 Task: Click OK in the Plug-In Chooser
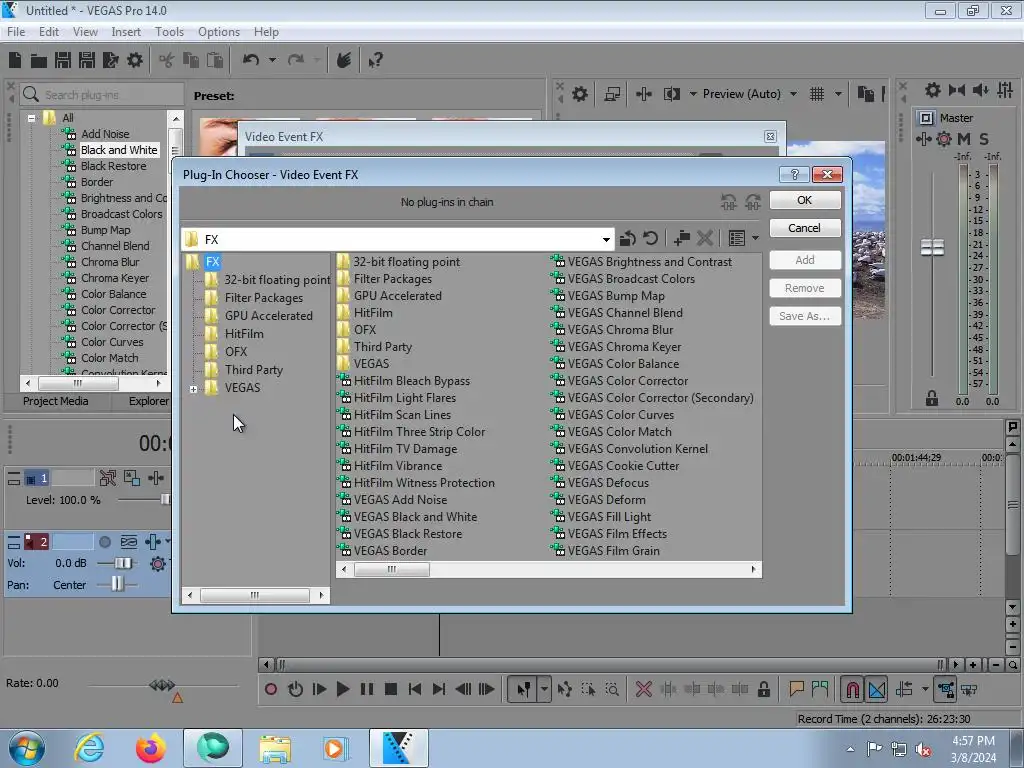tap(805, 200)
